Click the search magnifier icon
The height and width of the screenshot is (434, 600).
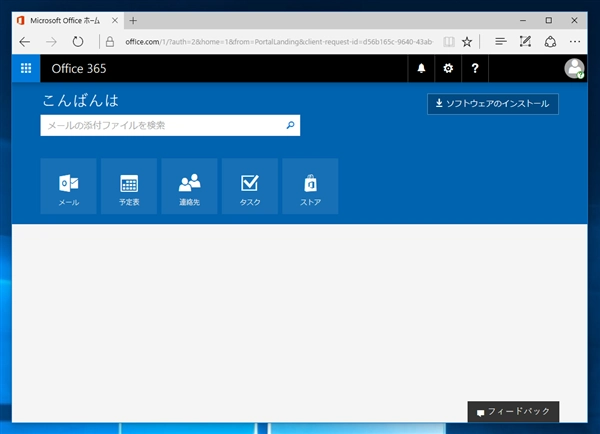click(x=290, y=125)
